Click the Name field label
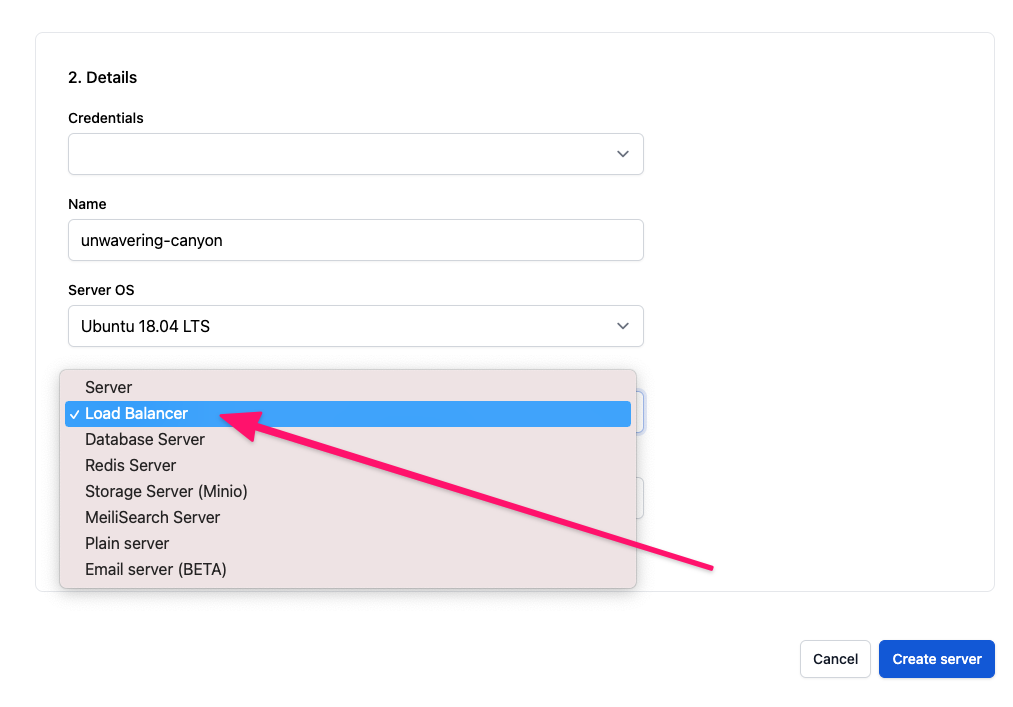Screen dimensions: 1013x707 (87, 204)
